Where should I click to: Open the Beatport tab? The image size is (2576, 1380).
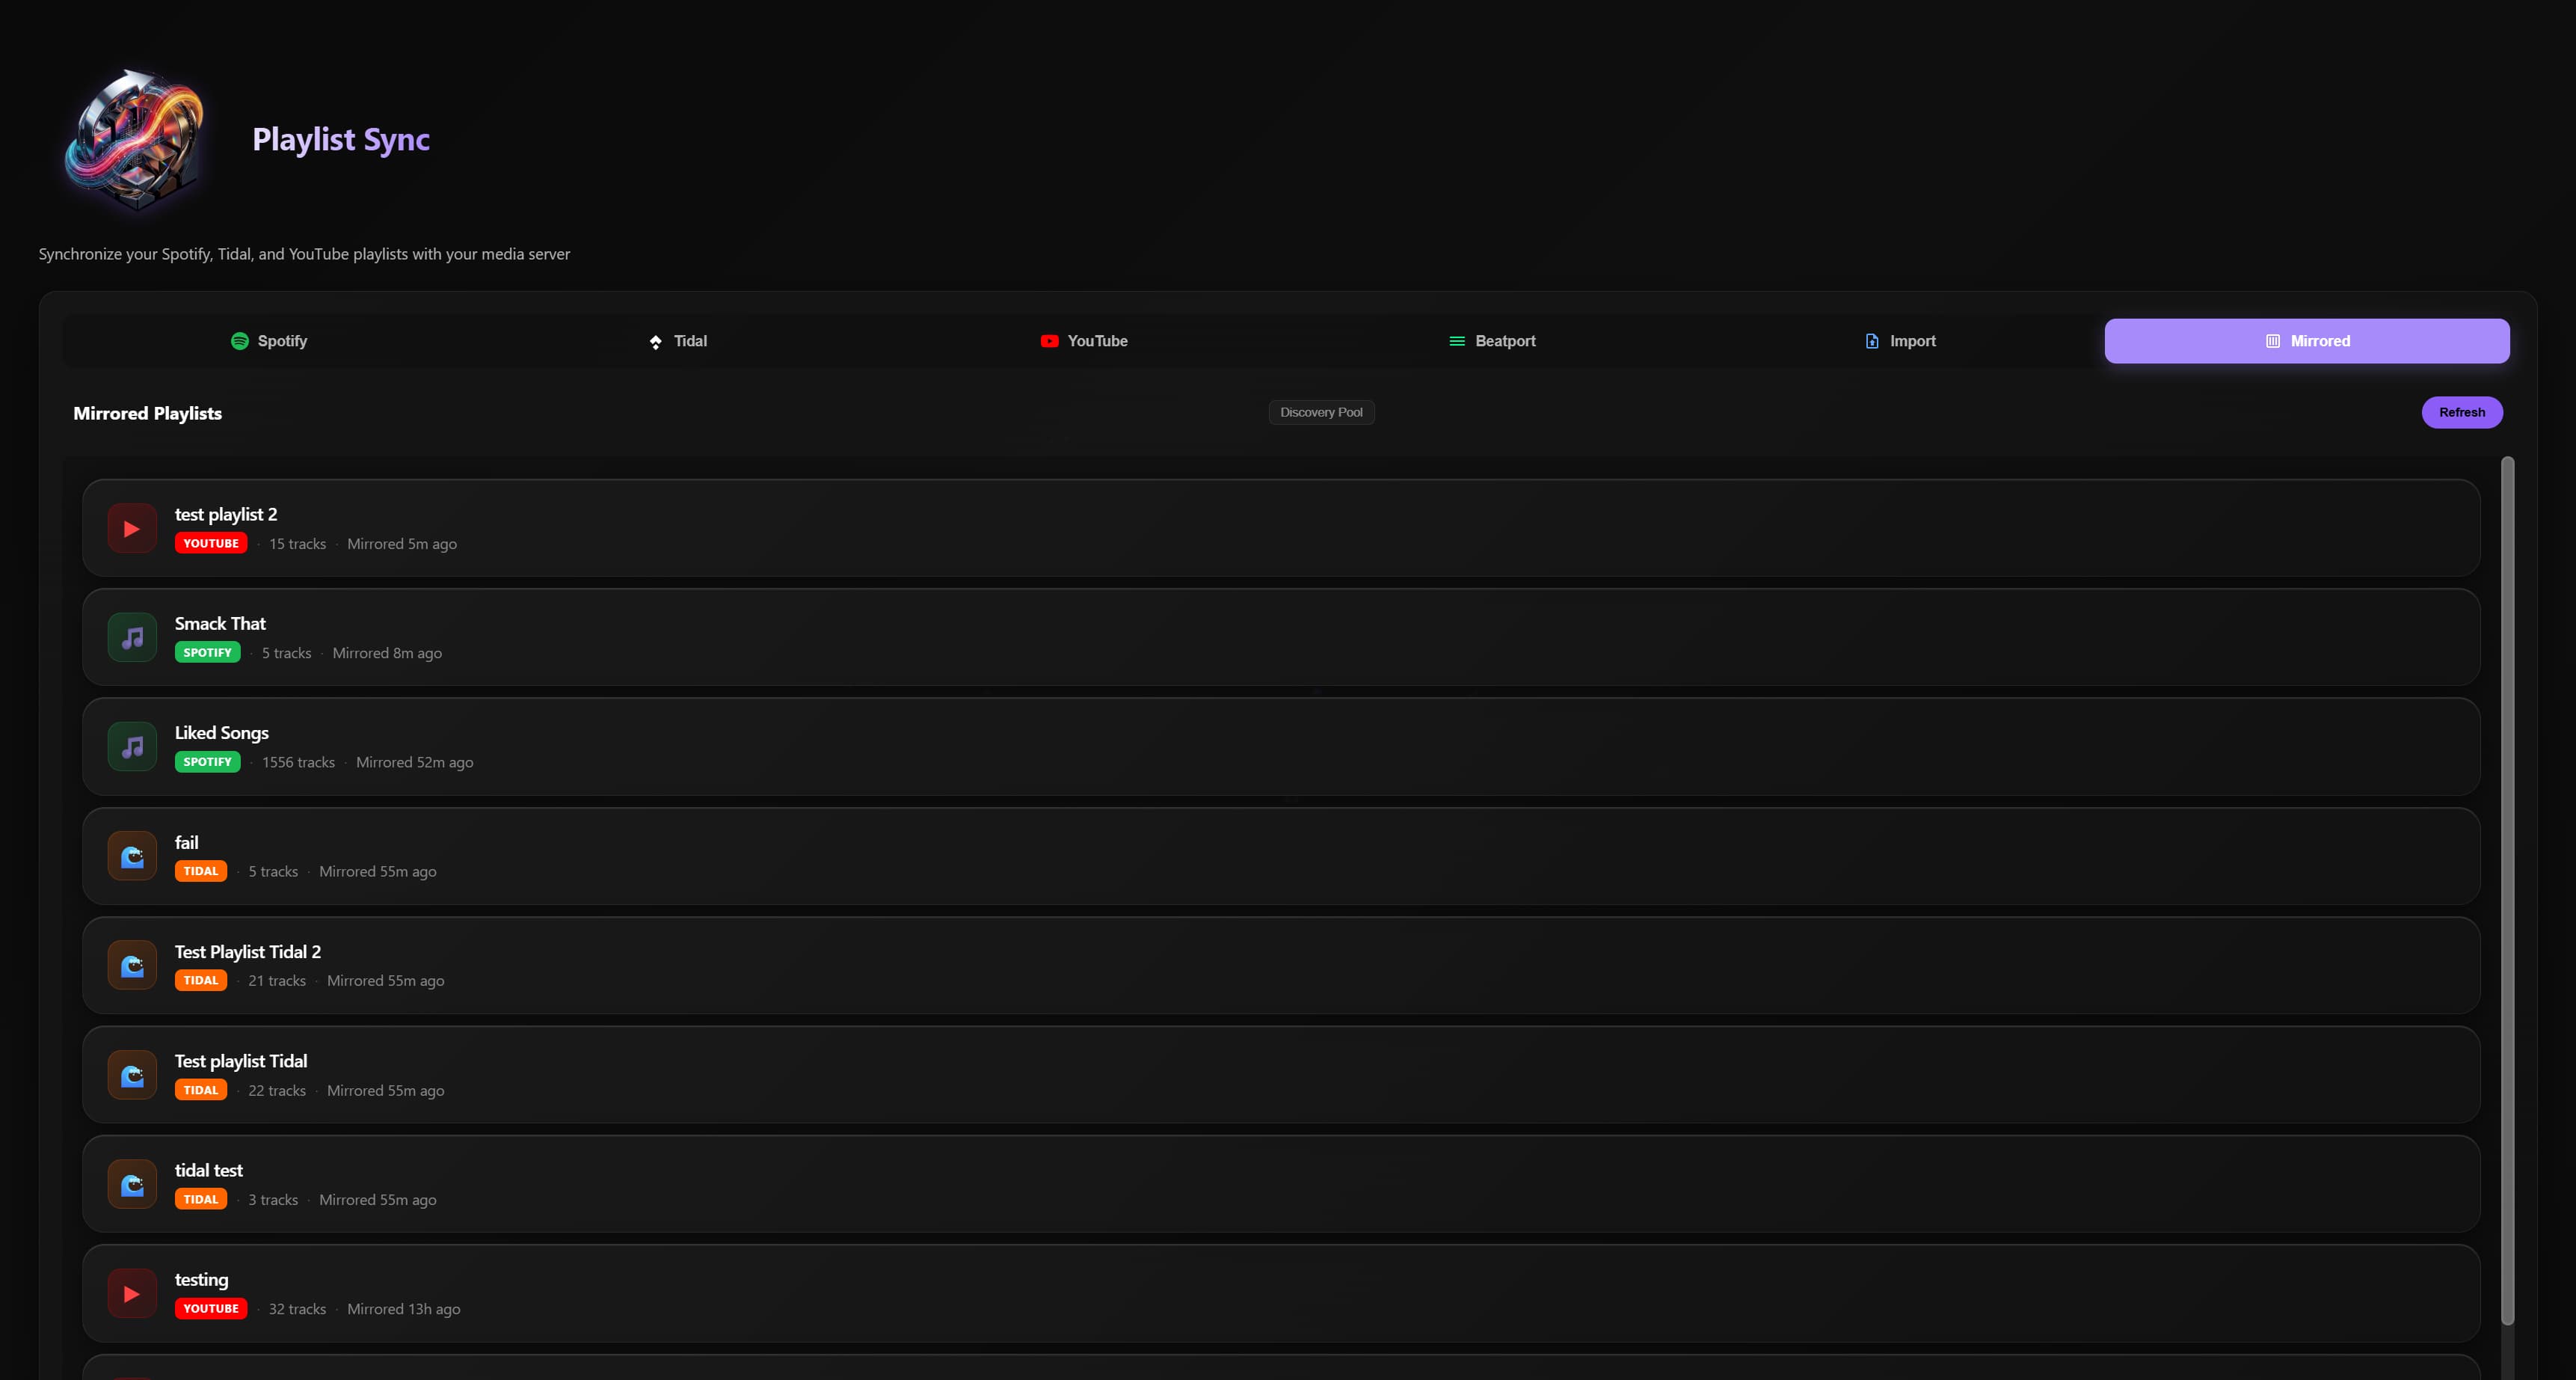1492,341
